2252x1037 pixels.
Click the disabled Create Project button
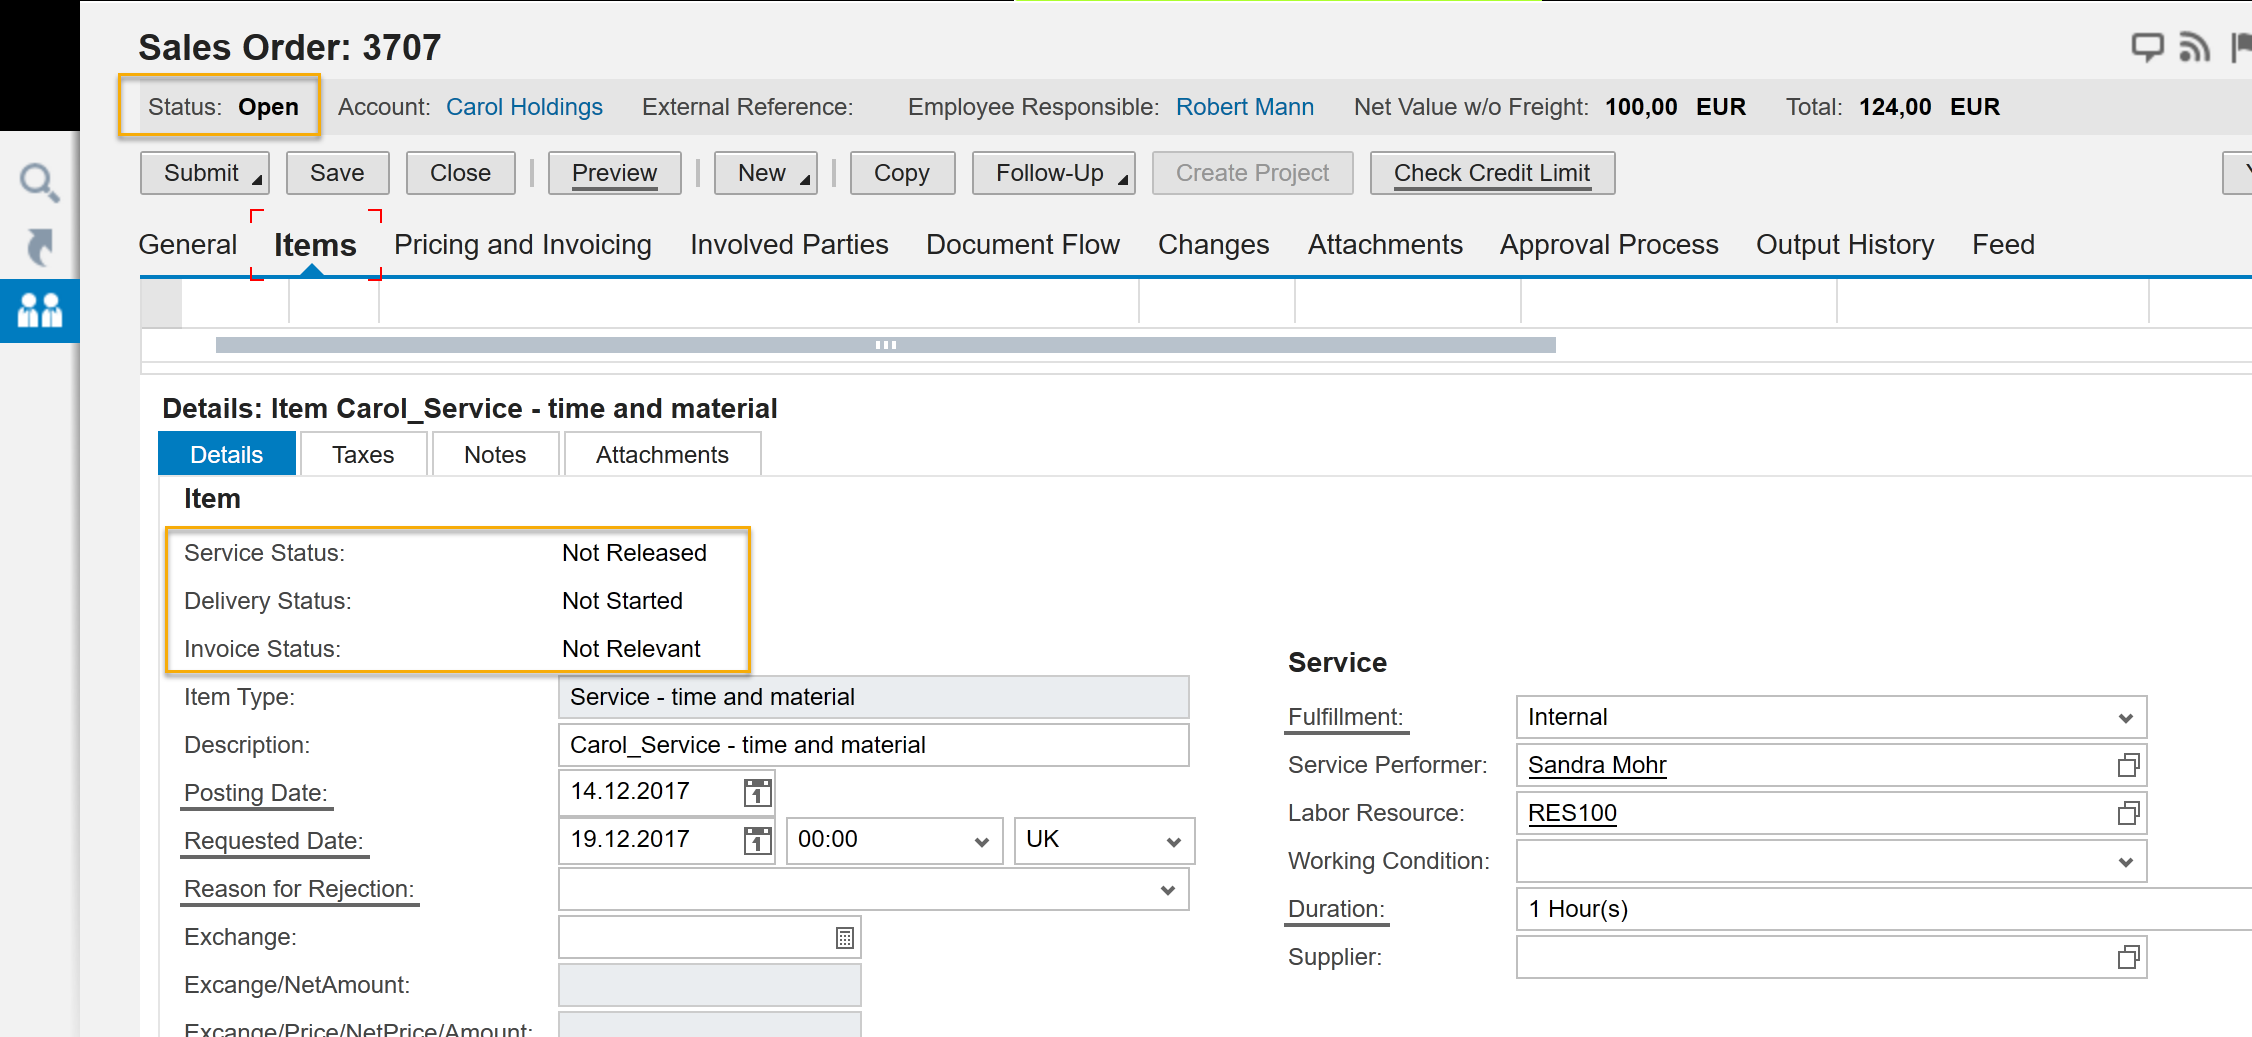pyautogui.click(x=1252, y=173)
